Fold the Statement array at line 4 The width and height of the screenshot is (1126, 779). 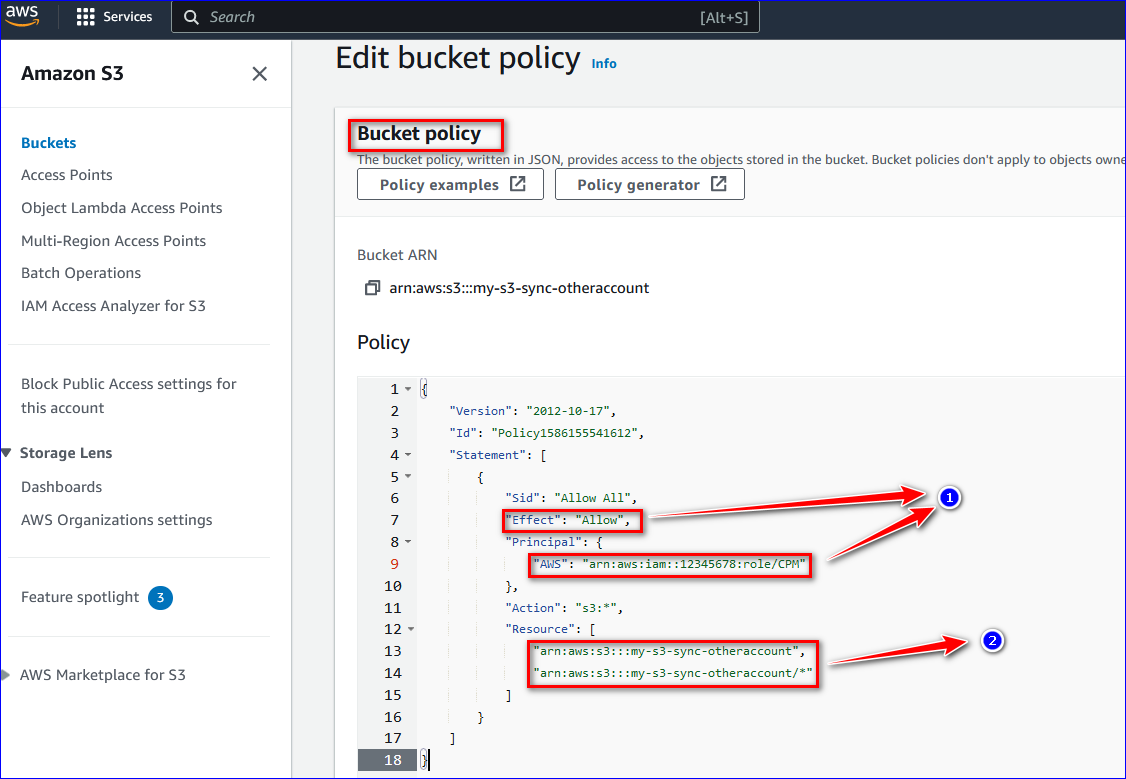tap(408, 455)
